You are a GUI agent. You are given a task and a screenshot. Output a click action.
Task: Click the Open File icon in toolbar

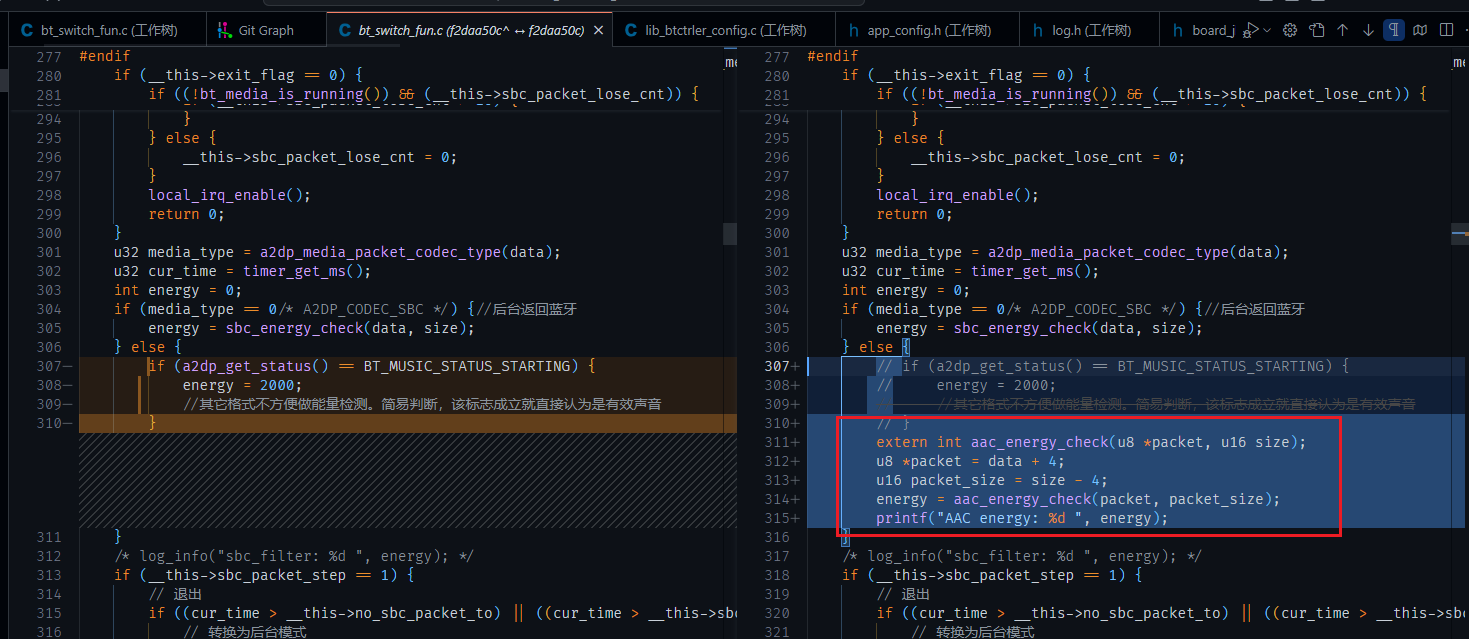click(x=1317, y=30)
